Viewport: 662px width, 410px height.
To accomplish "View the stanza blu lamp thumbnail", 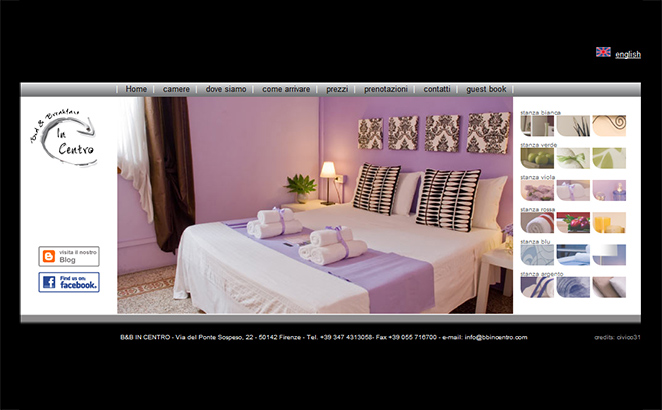I will point(609,254).
